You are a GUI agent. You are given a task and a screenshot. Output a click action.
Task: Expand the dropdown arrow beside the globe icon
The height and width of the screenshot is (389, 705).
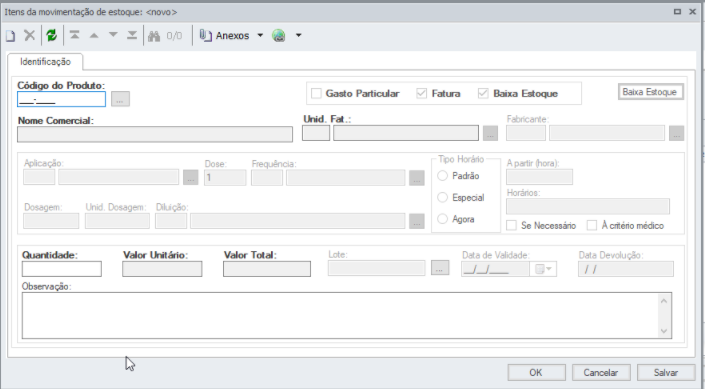298,36
